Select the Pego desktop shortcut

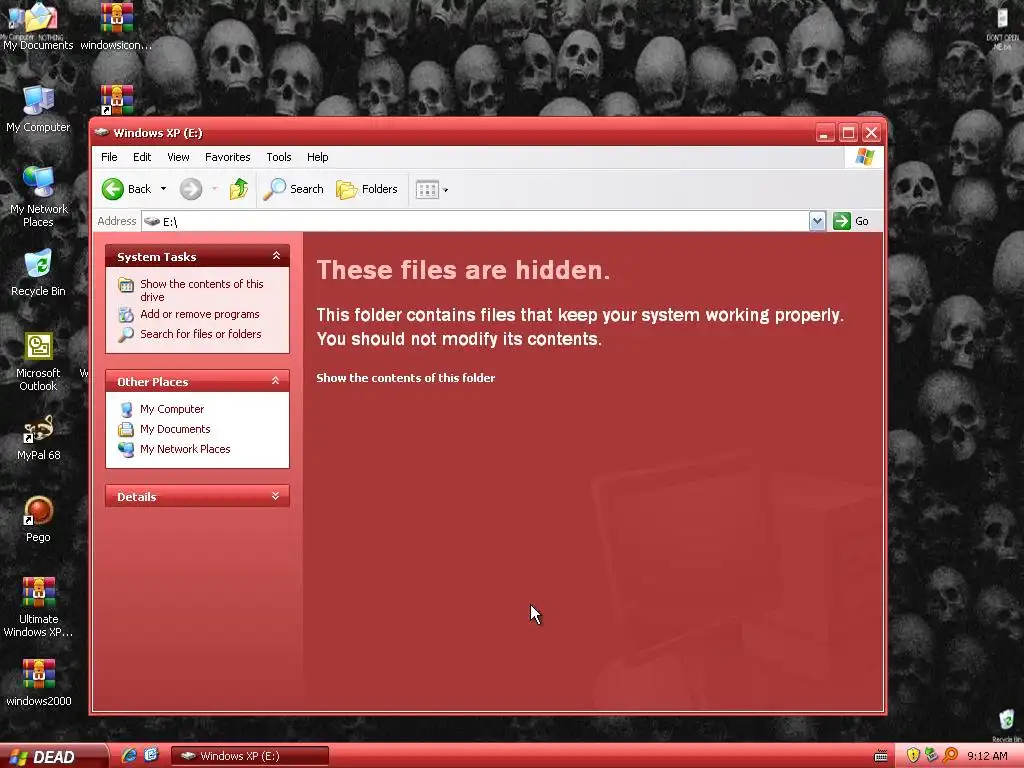click(x=38, y=520)
